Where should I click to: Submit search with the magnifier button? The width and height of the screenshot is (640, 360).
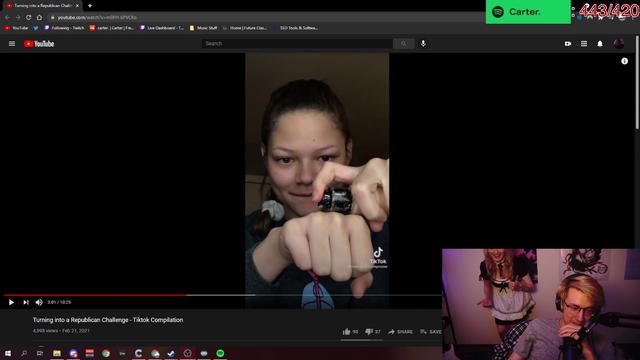coord(404,44)
